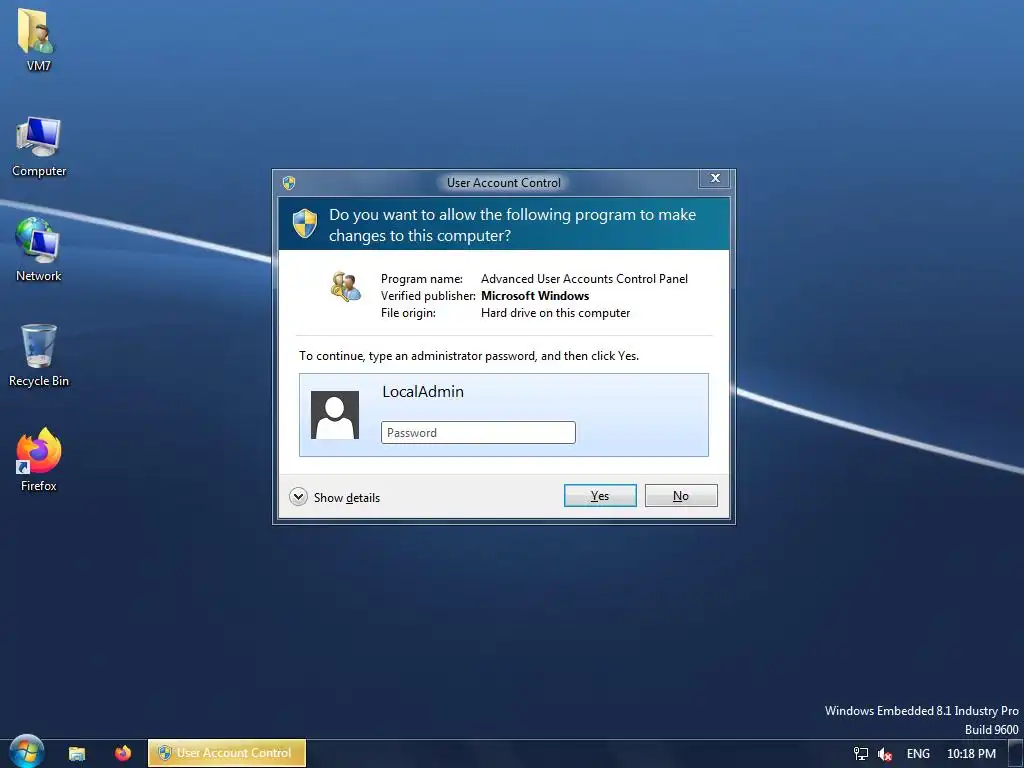Click the user accounts program icon
Image resolution: width=1024 pixels, height=768 pixels.
345,287
